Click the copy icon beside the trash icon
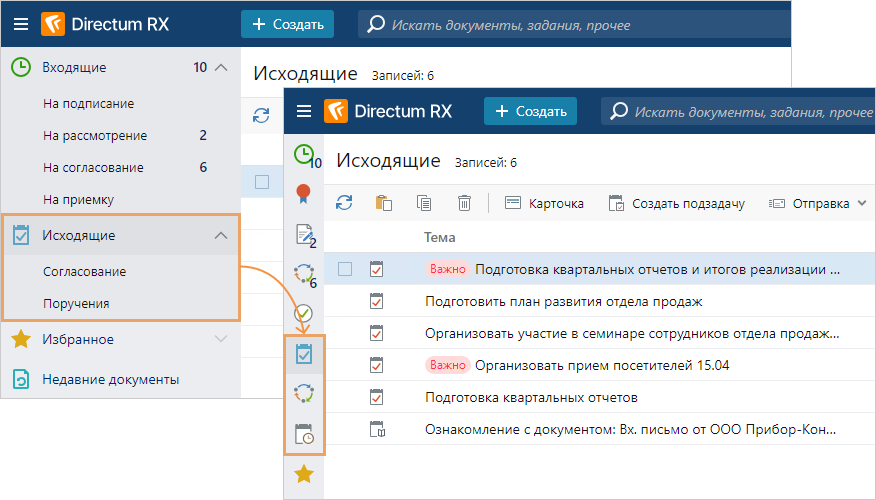 pyautogui.click(x=424, y=203)
